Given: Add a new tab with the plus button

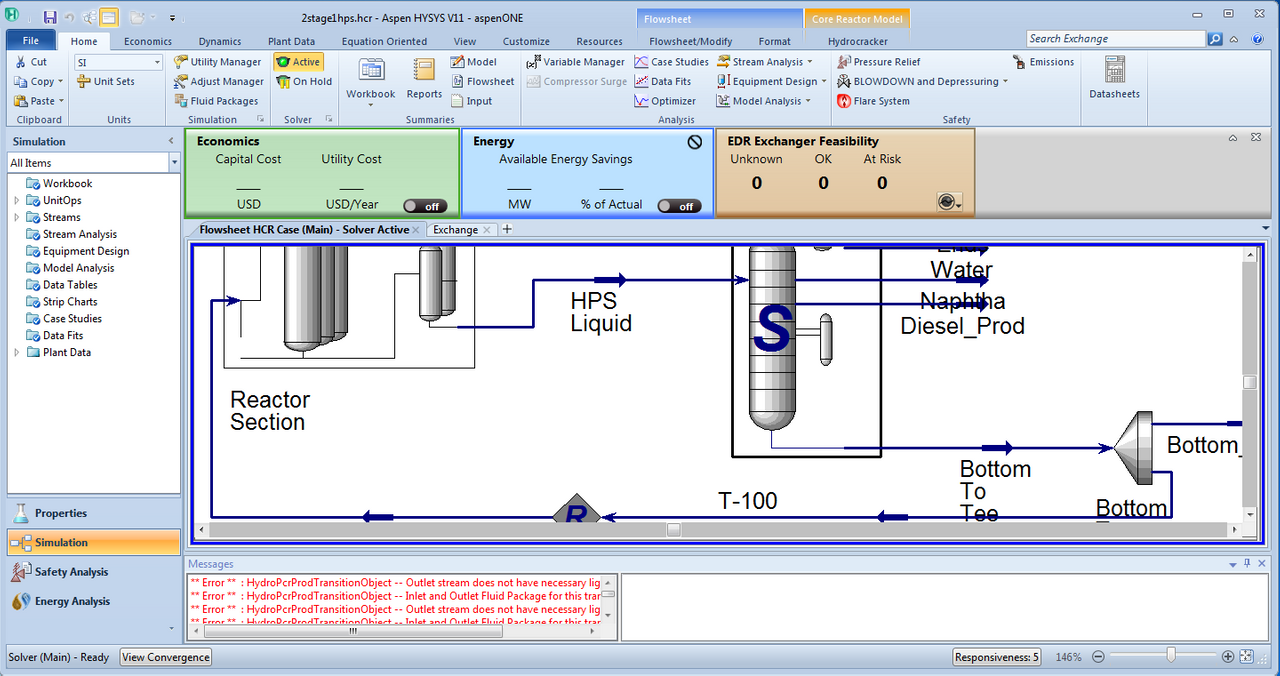Looking at the screenshot, I should [507, 229].
